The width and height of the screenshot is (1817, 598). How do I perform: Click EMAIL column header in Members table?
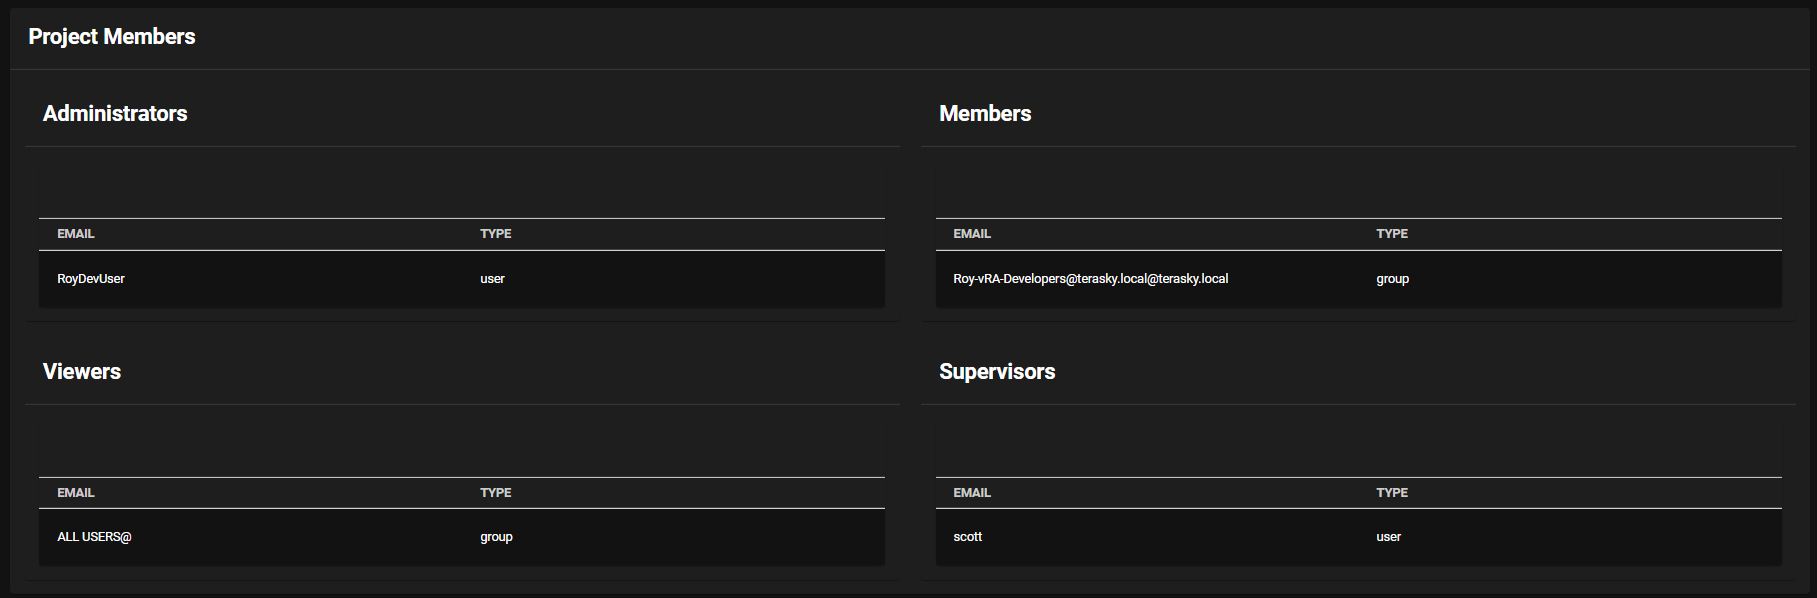click(972, 234)
